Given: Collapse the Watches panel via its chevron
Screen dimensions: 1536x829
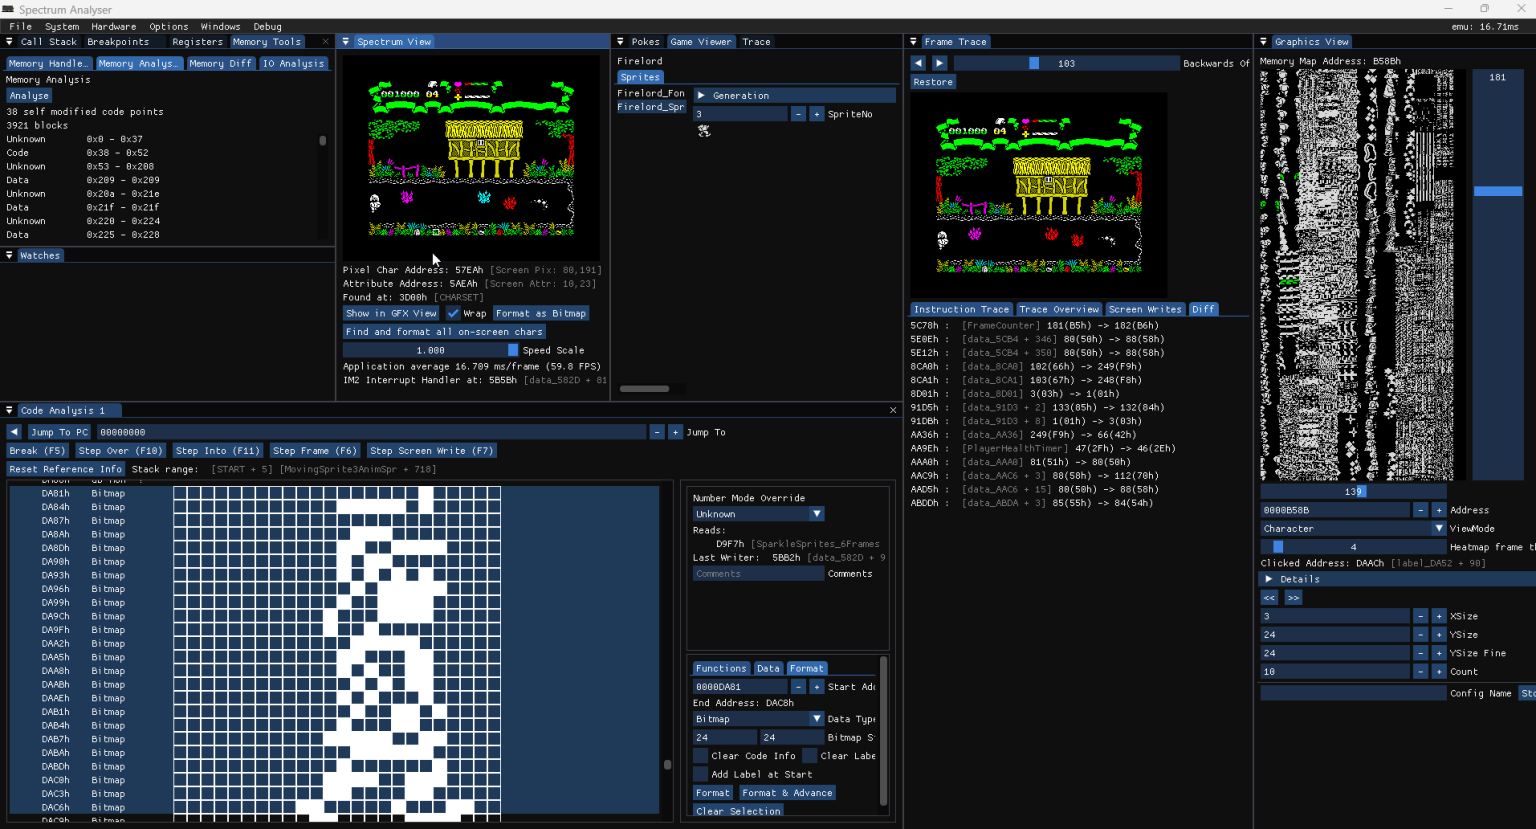Looking at the screenshot, I should 10,255.
